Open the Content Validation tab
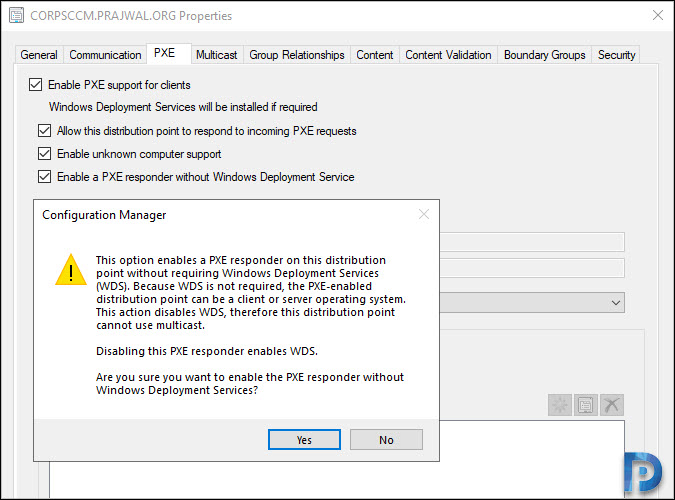Viewport: 675px width, 500px height. 448,55
